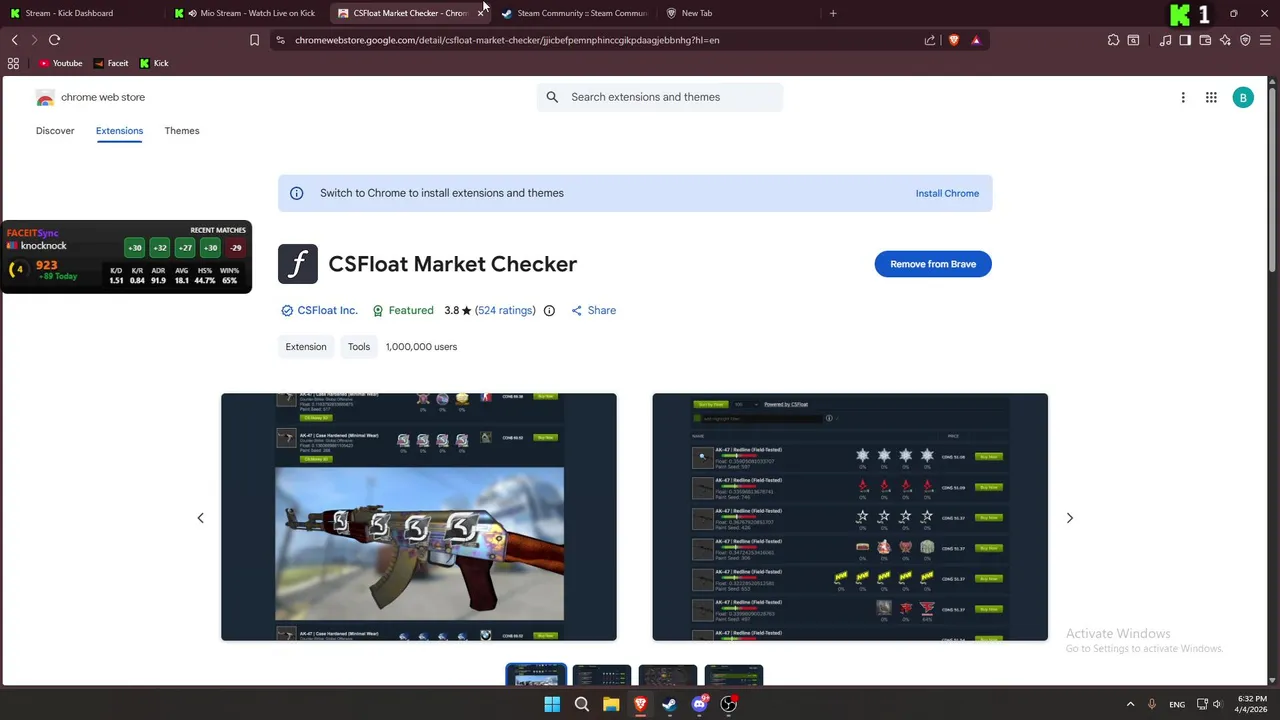The image size is (1280, 720).
Task: Open a new browser tab with plus
Action: click(833, 13)
